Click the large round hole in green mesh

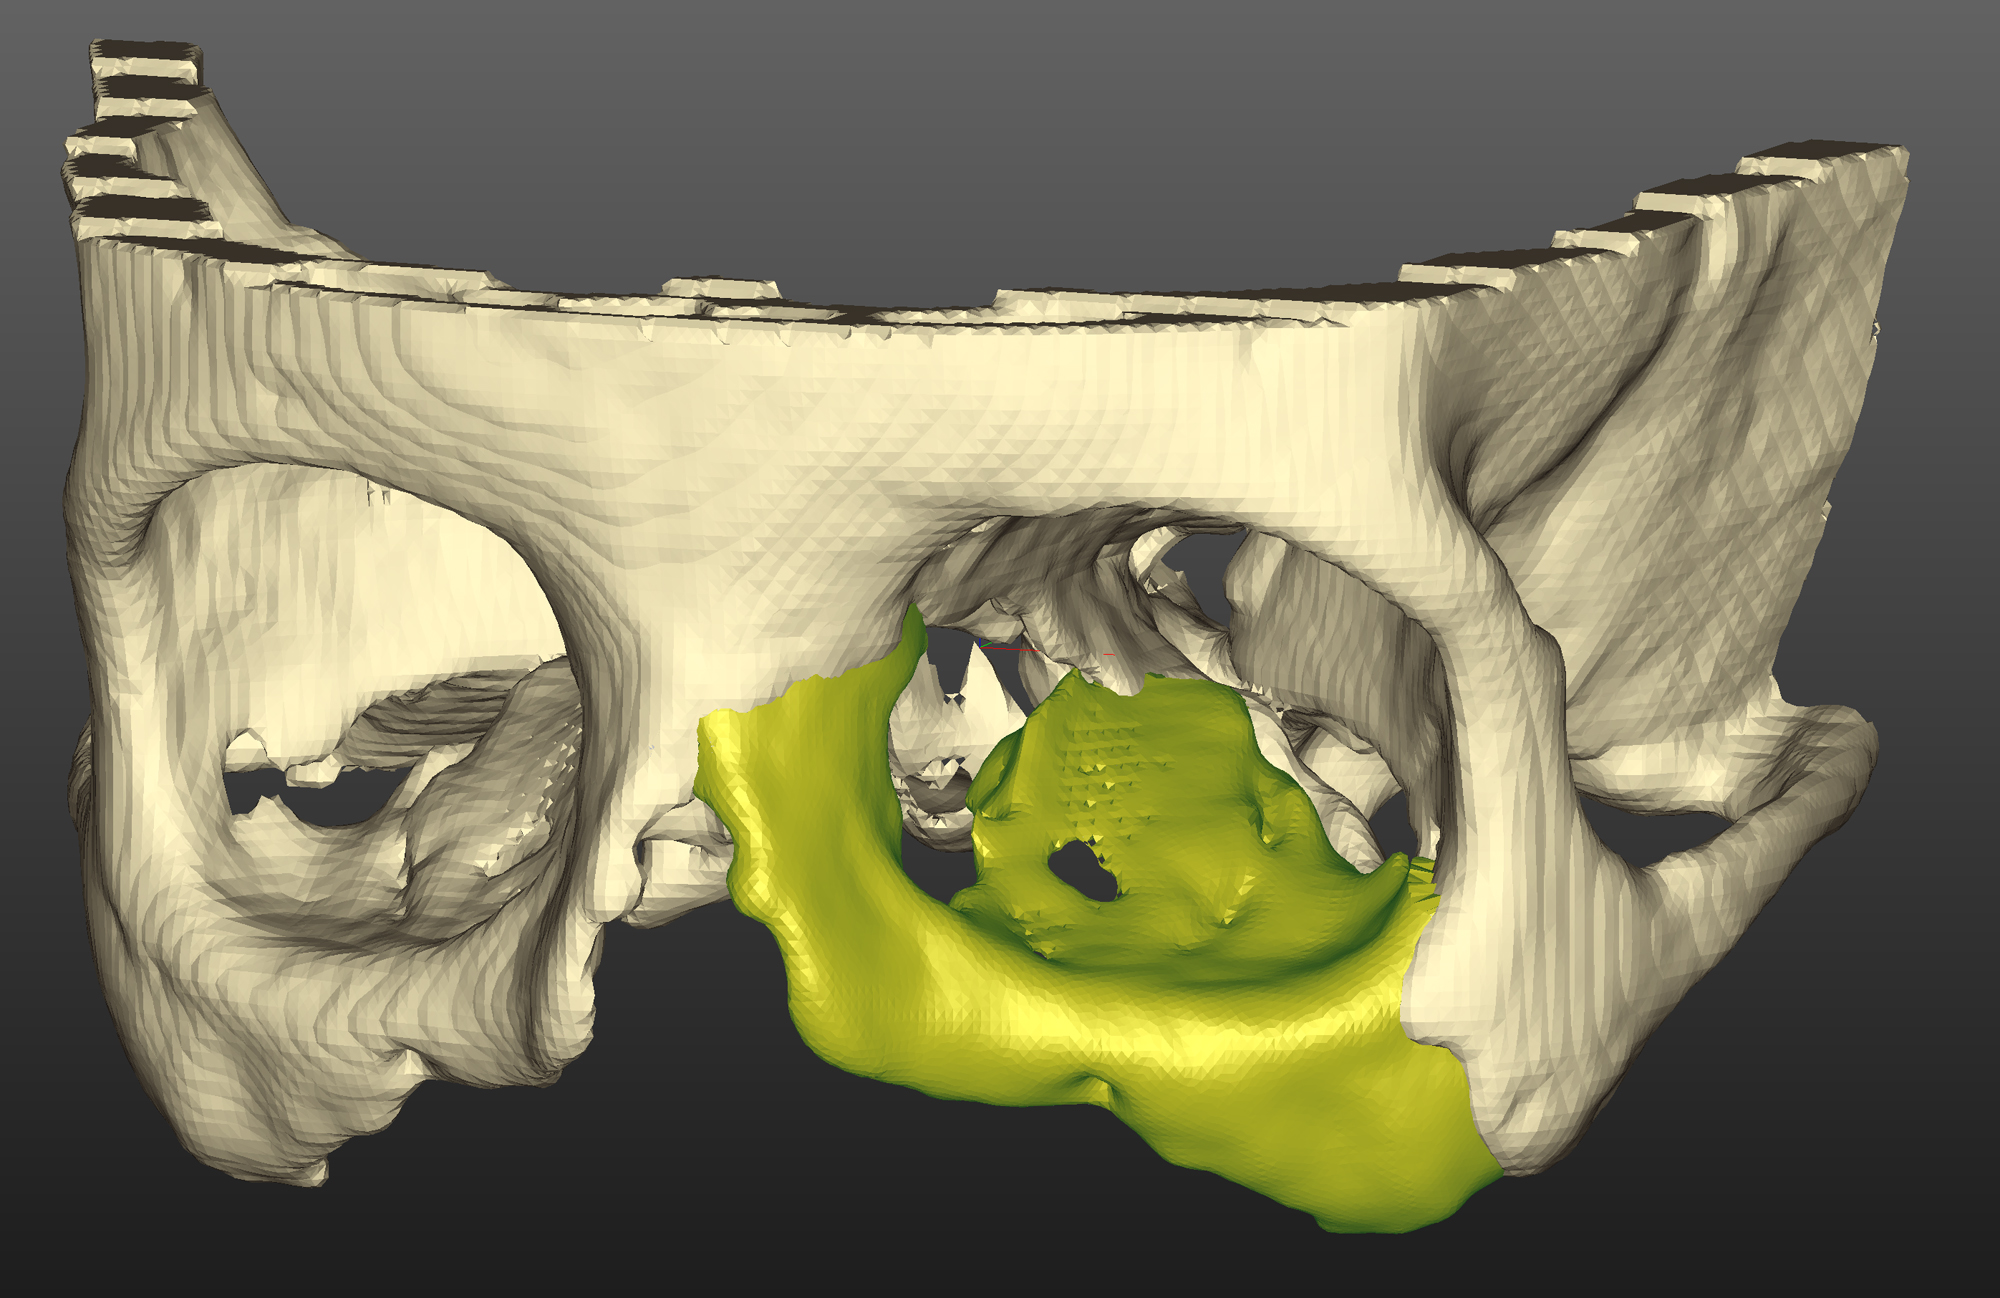tap(1082, 869)
